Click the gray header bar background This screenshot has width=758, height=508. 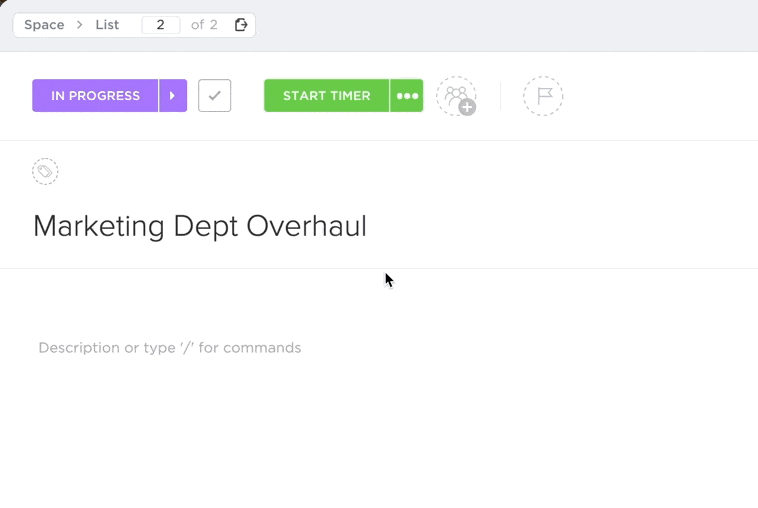click(500, 25)
